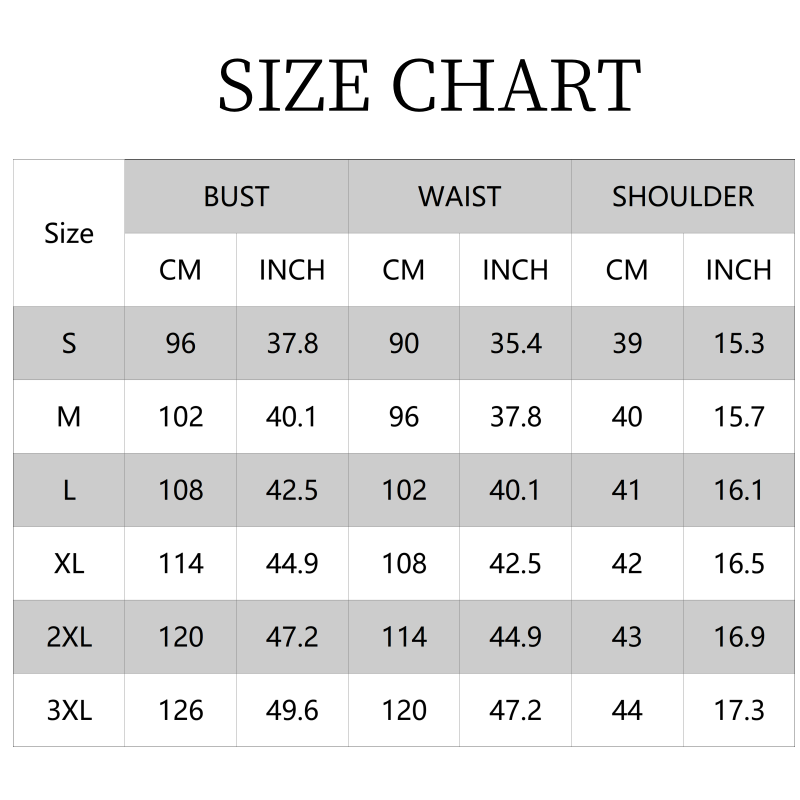Select the 35.4 waist inch cell
The image size is (800, 800).
pos(515,343)
